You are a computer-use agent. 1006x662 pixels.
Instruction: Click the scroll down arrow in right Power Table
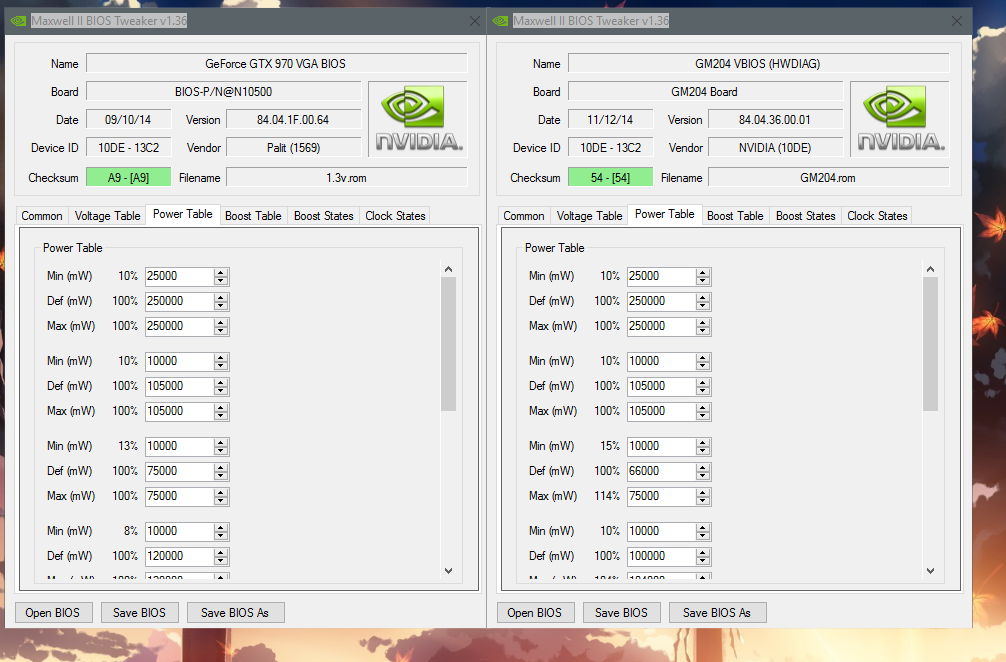tap(930, 570)
